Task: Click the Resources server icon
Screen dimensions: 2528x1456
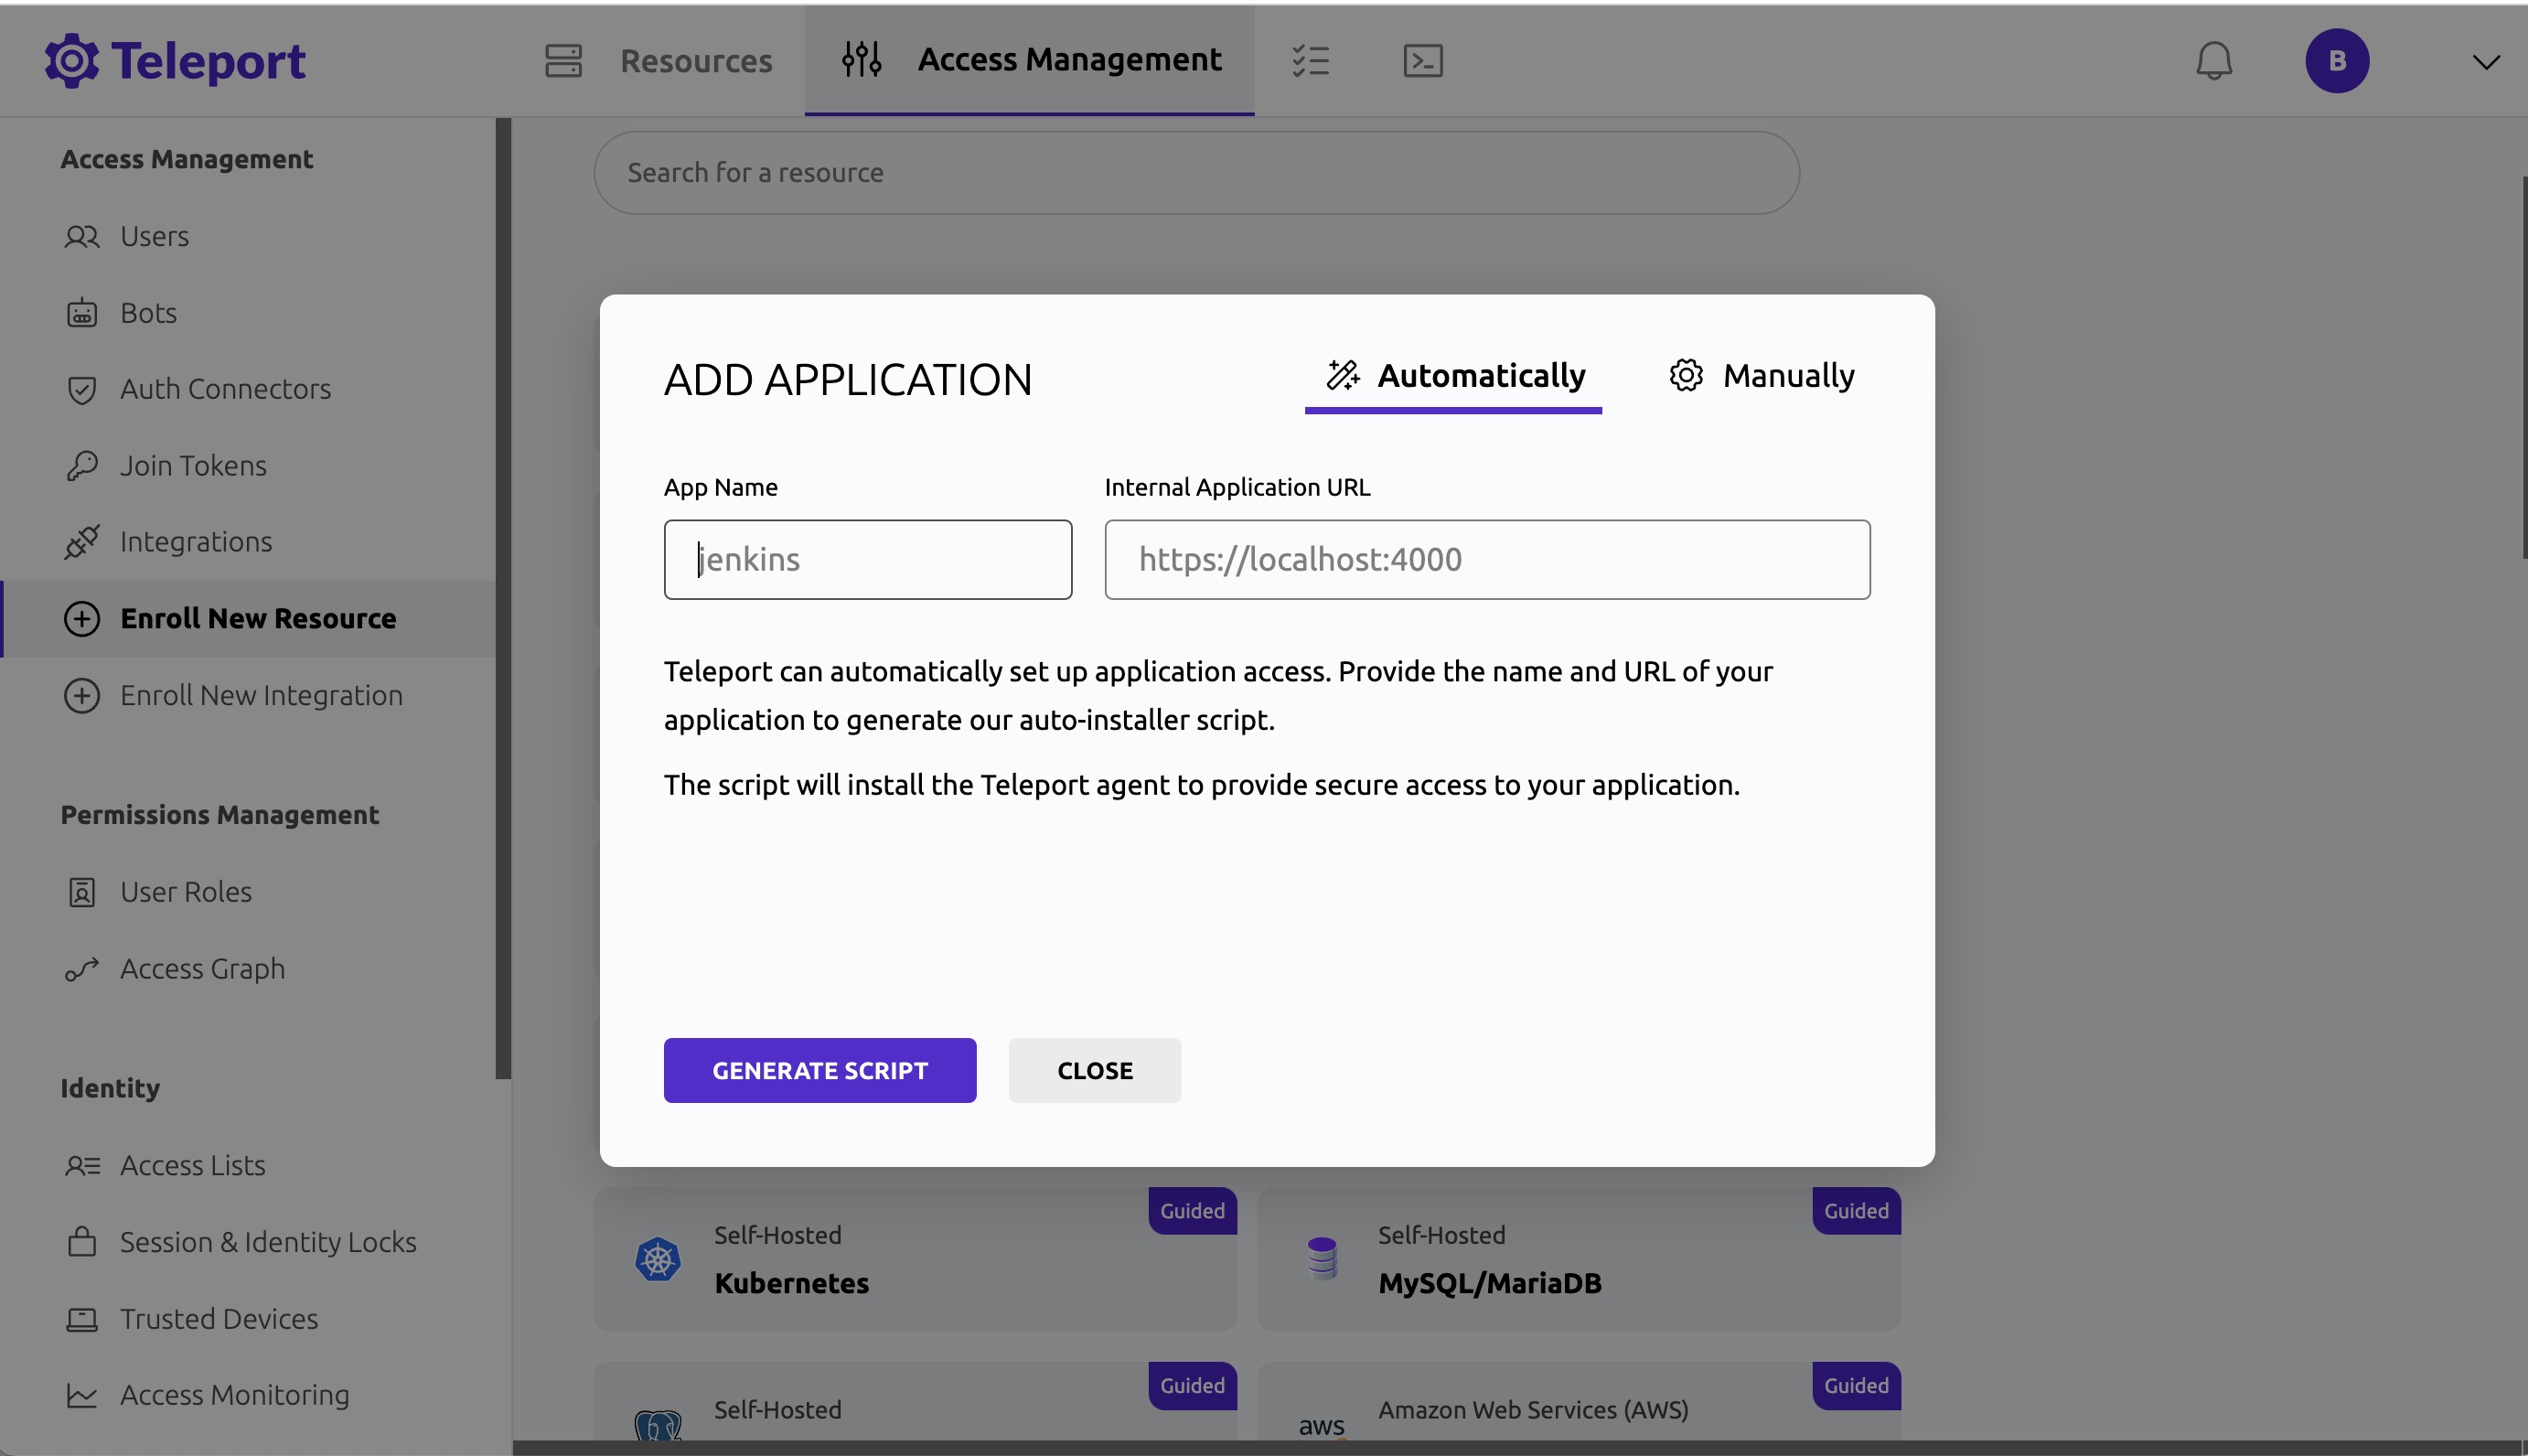Action: (x=563, y=60)
